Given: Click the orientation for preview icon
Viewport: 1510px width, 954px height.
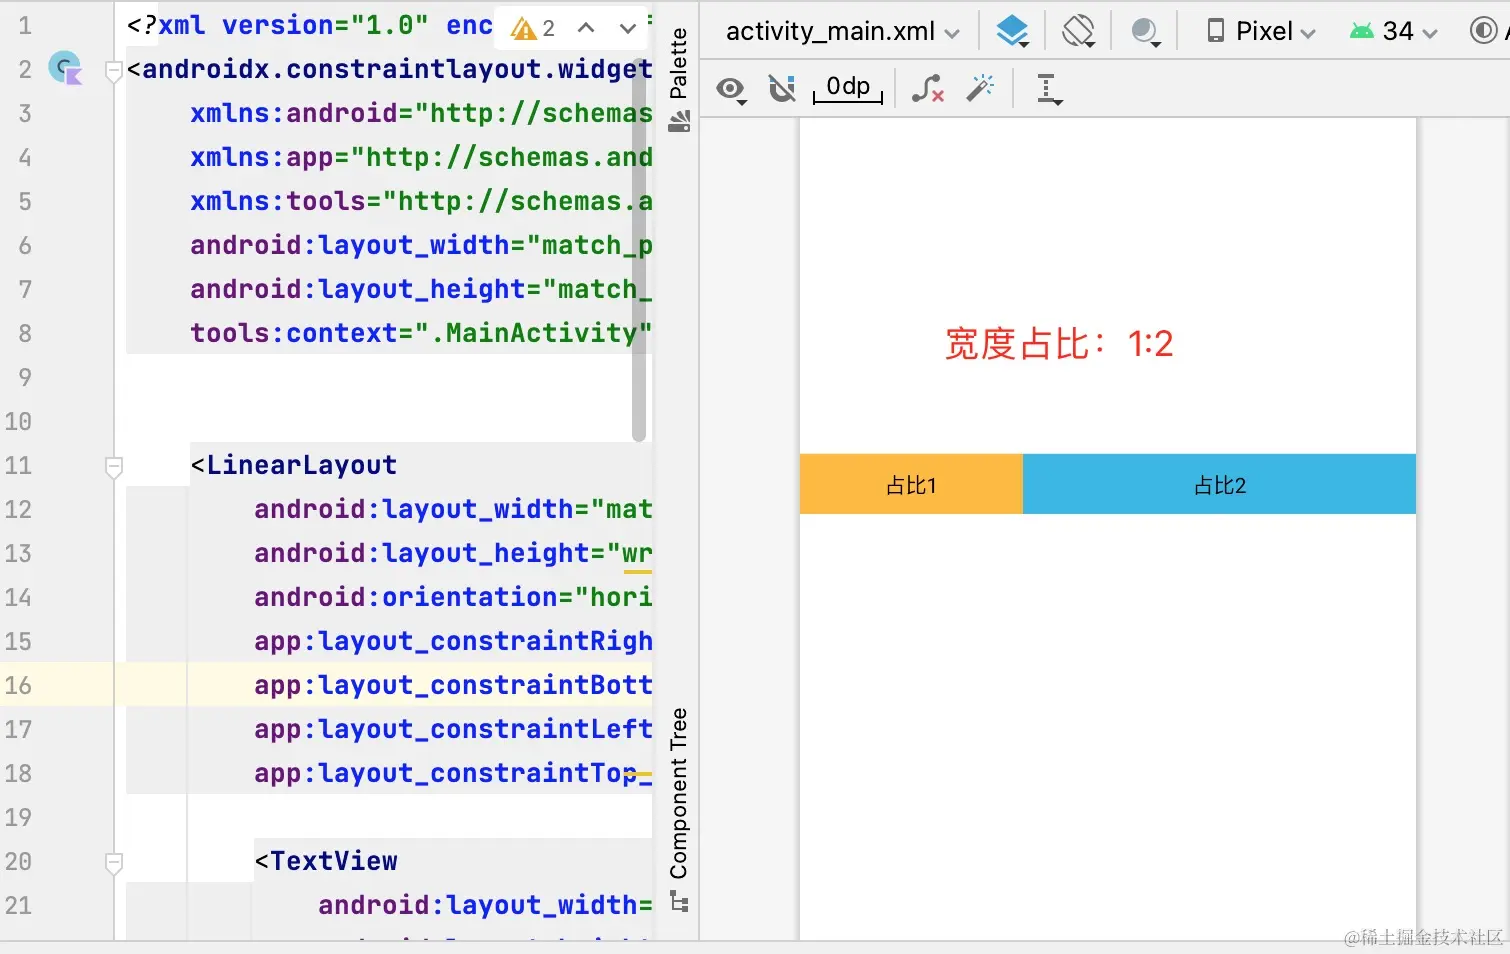Looking at the screenshot, I should click(x=1079, y=32).
